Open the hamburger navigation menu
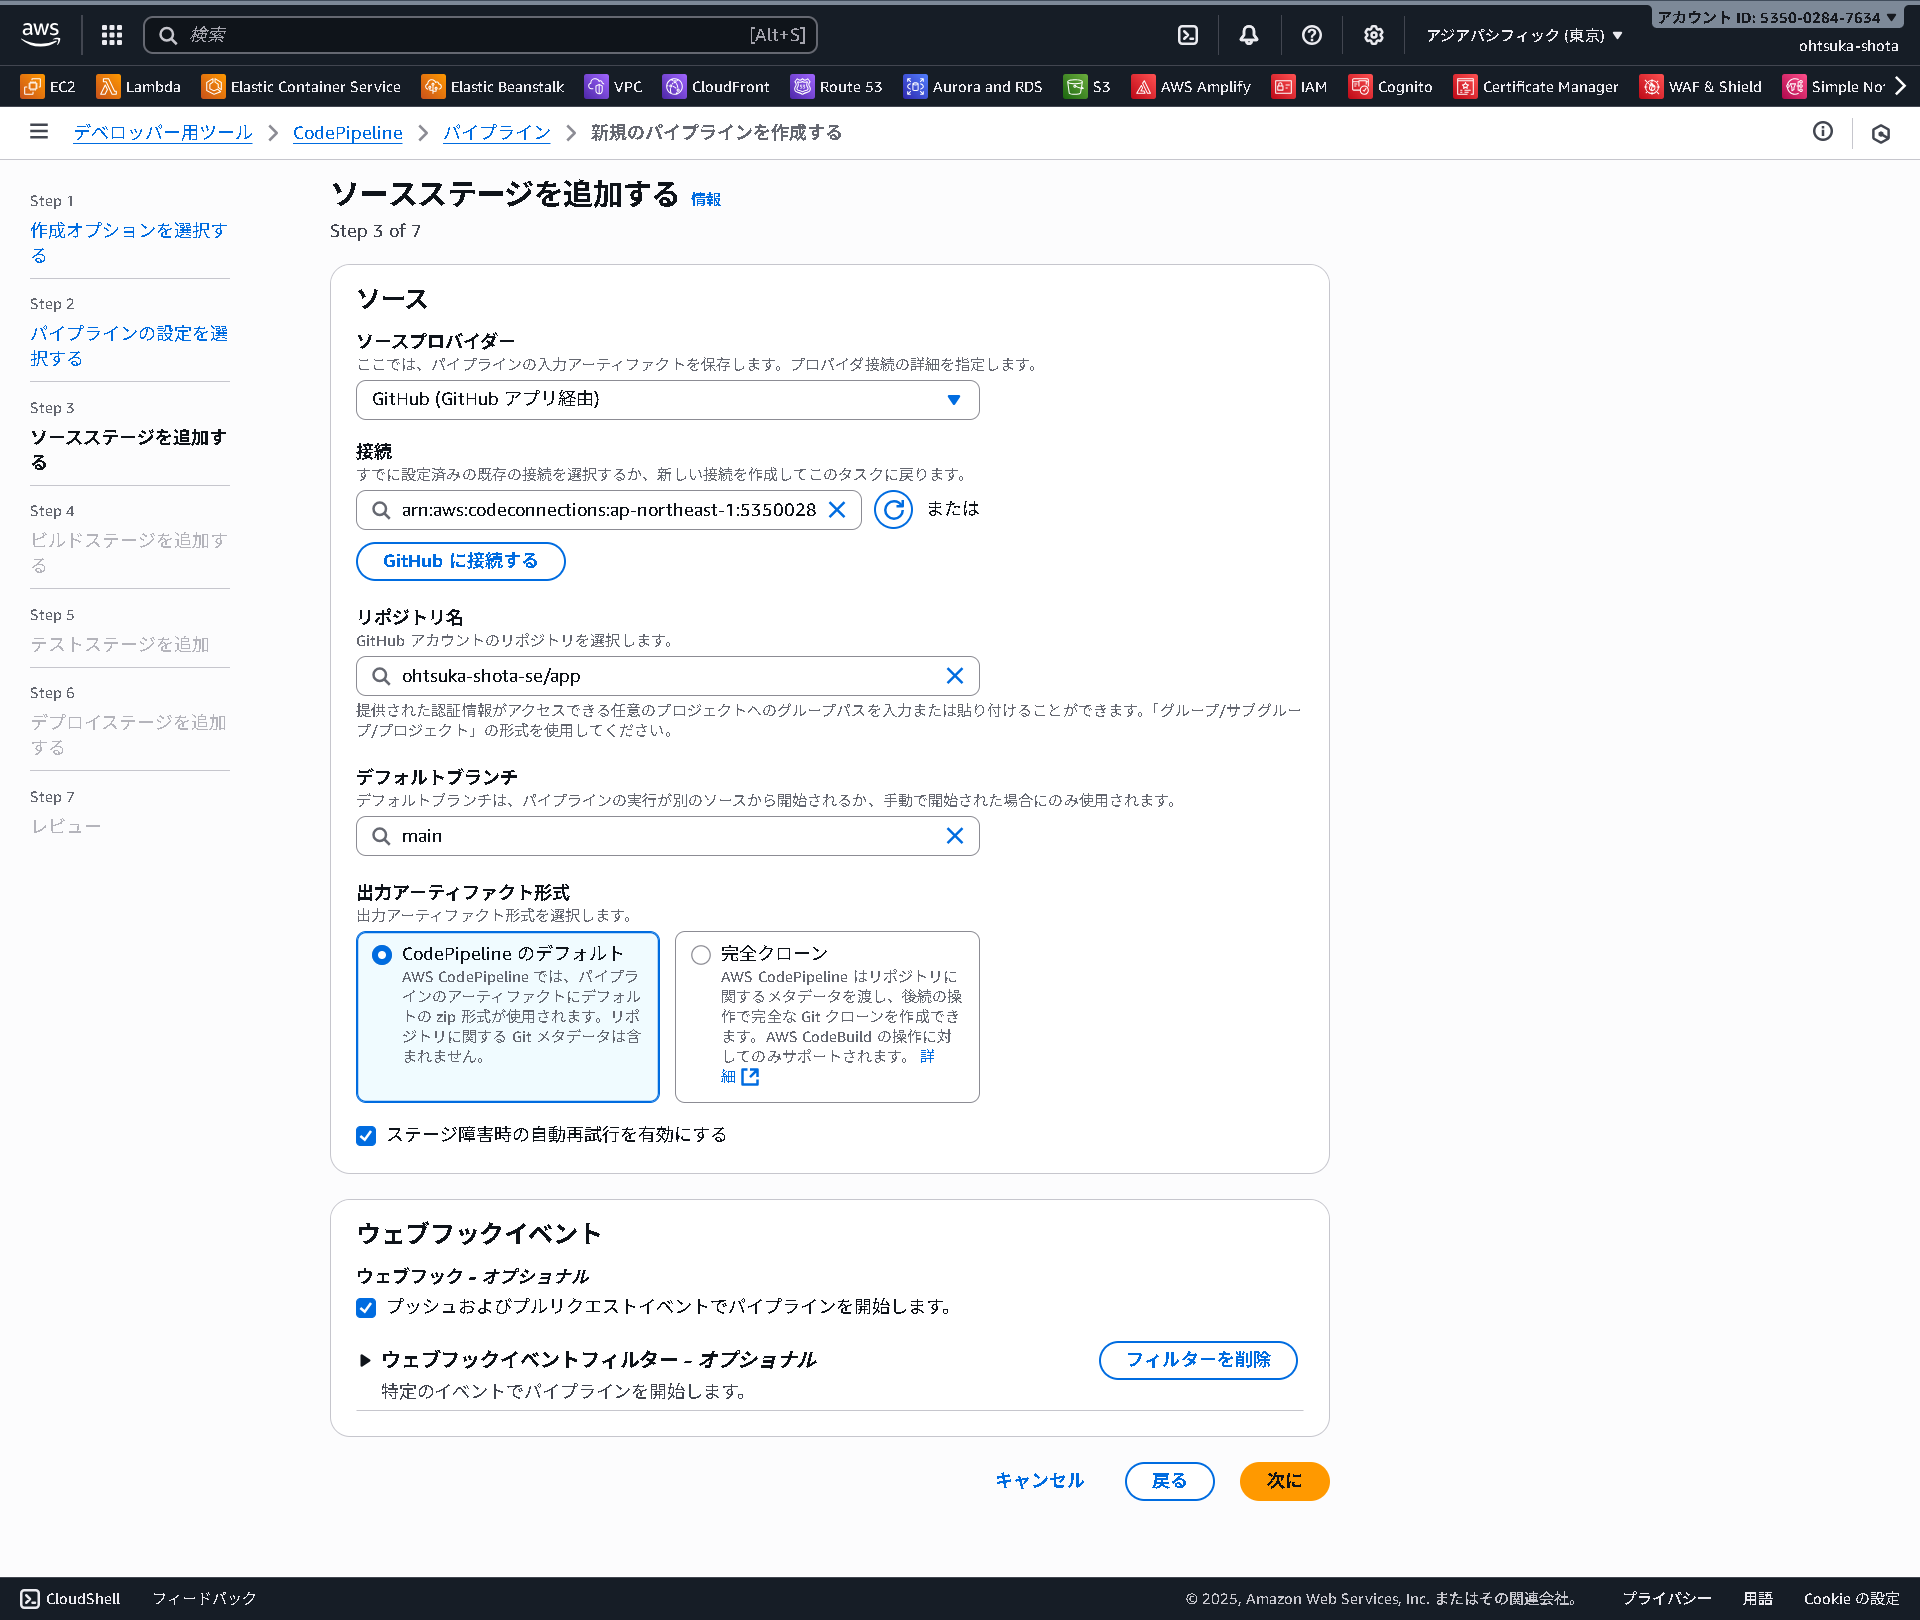Viewport: 1920px width, 1620px height. [x=38, y=131]
